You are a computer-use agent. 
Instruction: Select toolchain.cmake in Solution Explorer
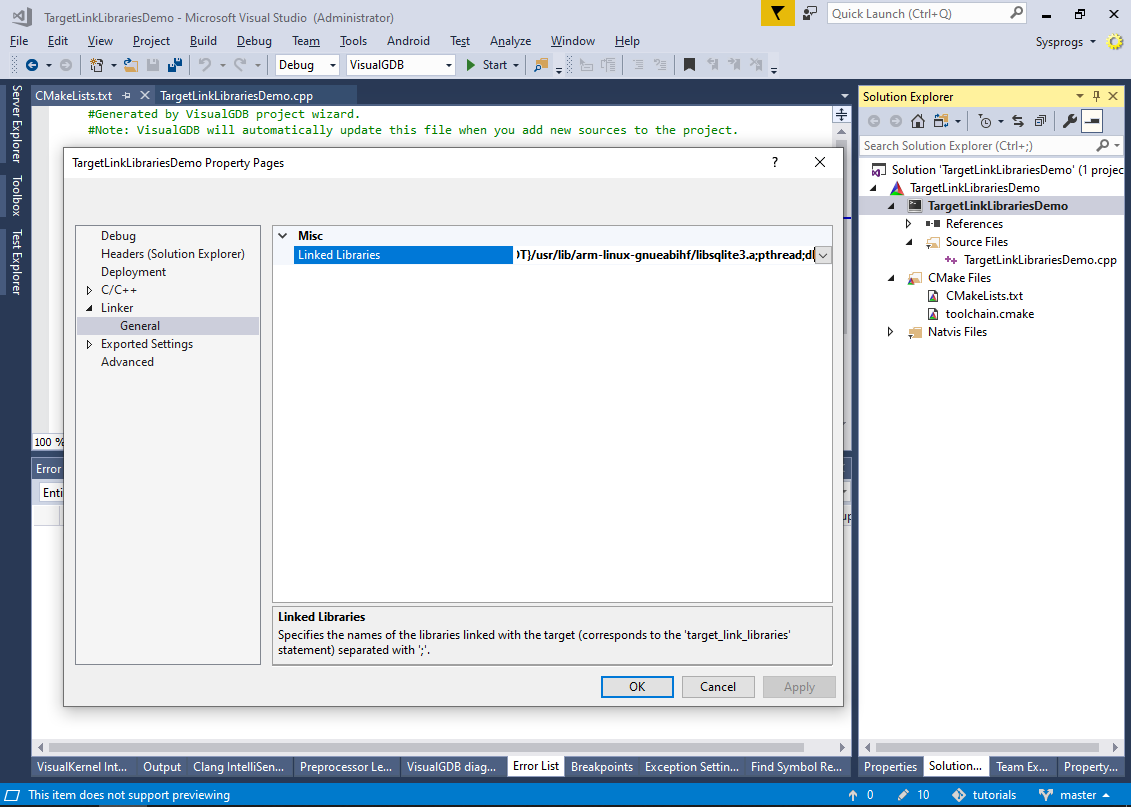[990, 314]
